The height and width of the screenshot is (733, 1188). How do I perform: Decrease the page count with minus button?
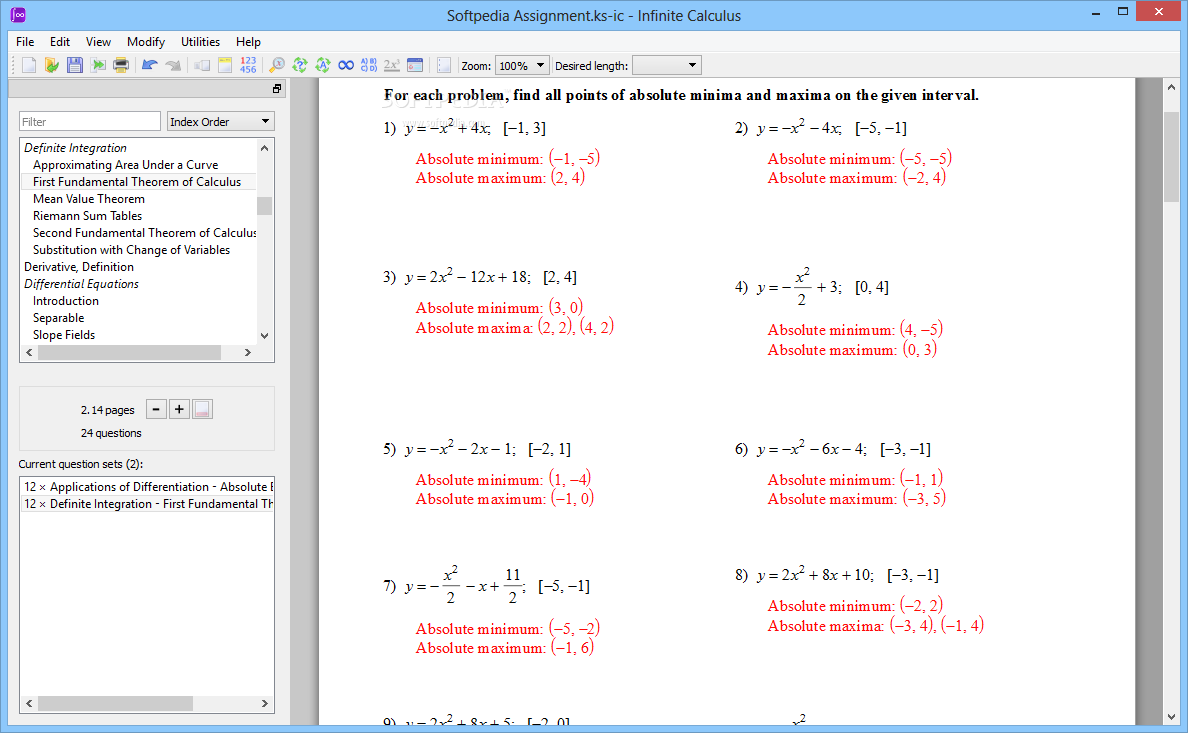point(156,409)
